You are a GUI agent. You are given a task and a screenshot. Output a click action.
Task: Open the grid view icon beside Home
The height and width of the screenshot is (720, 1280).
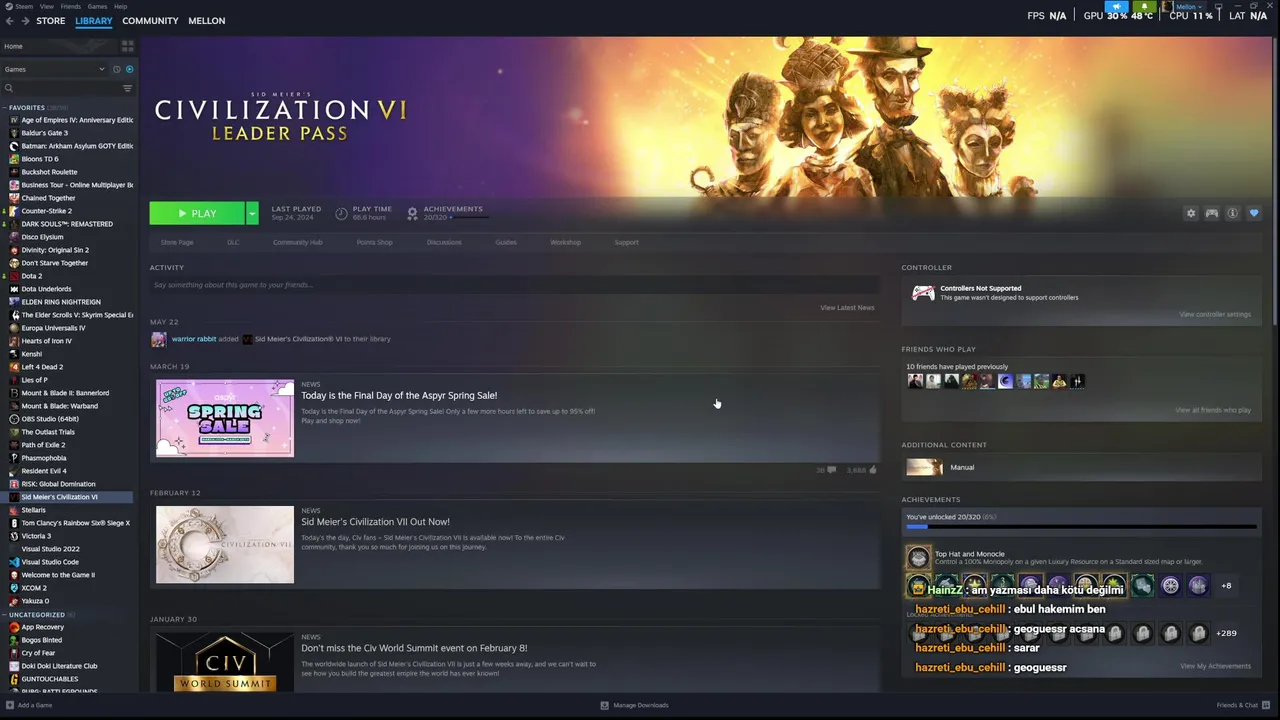(127, 46)
